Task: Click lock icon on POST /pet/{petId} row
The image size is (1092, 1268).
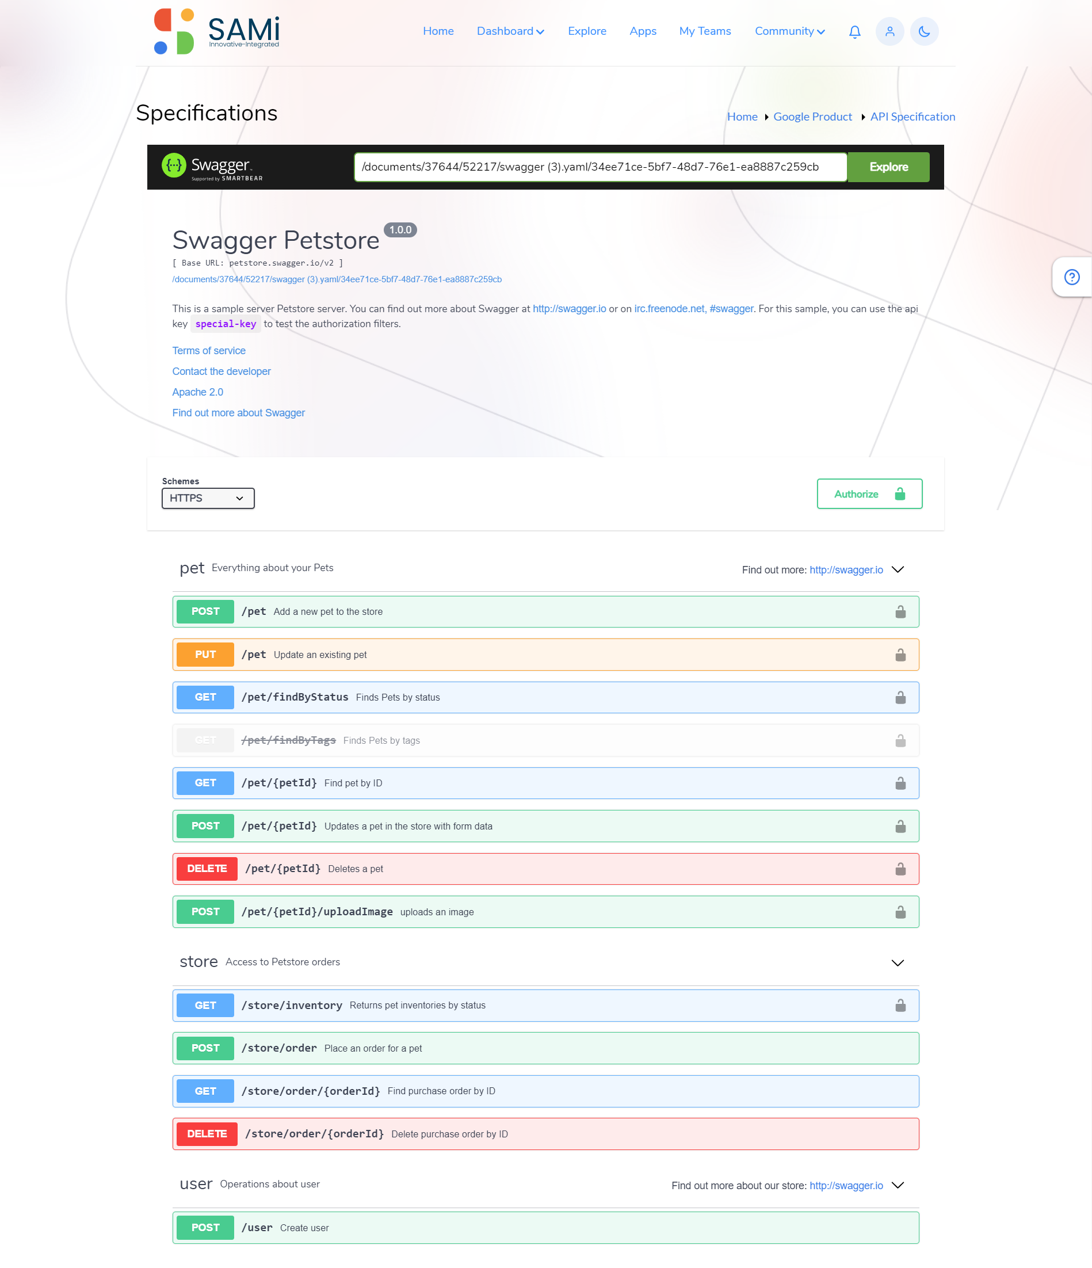Action: (x=900, y=826)
